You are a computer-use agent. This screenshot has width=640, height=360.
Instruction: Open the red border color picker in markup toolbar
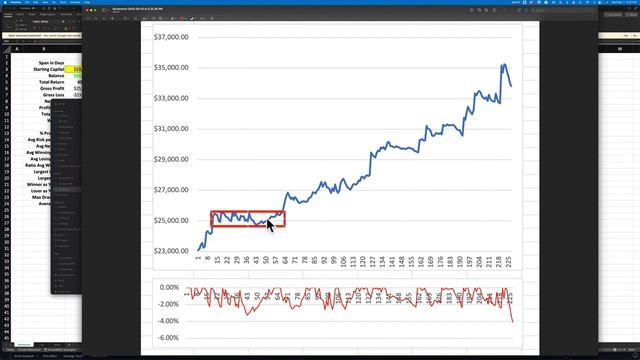[182, 18]
